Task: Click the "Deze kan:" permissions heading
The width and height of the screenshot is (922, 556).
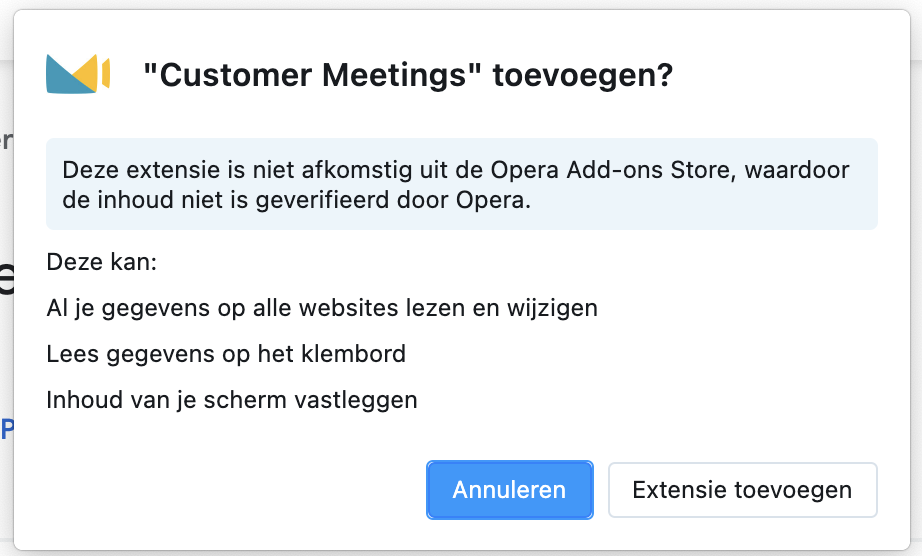Action: pyautogui.click(x=102, y=262)
